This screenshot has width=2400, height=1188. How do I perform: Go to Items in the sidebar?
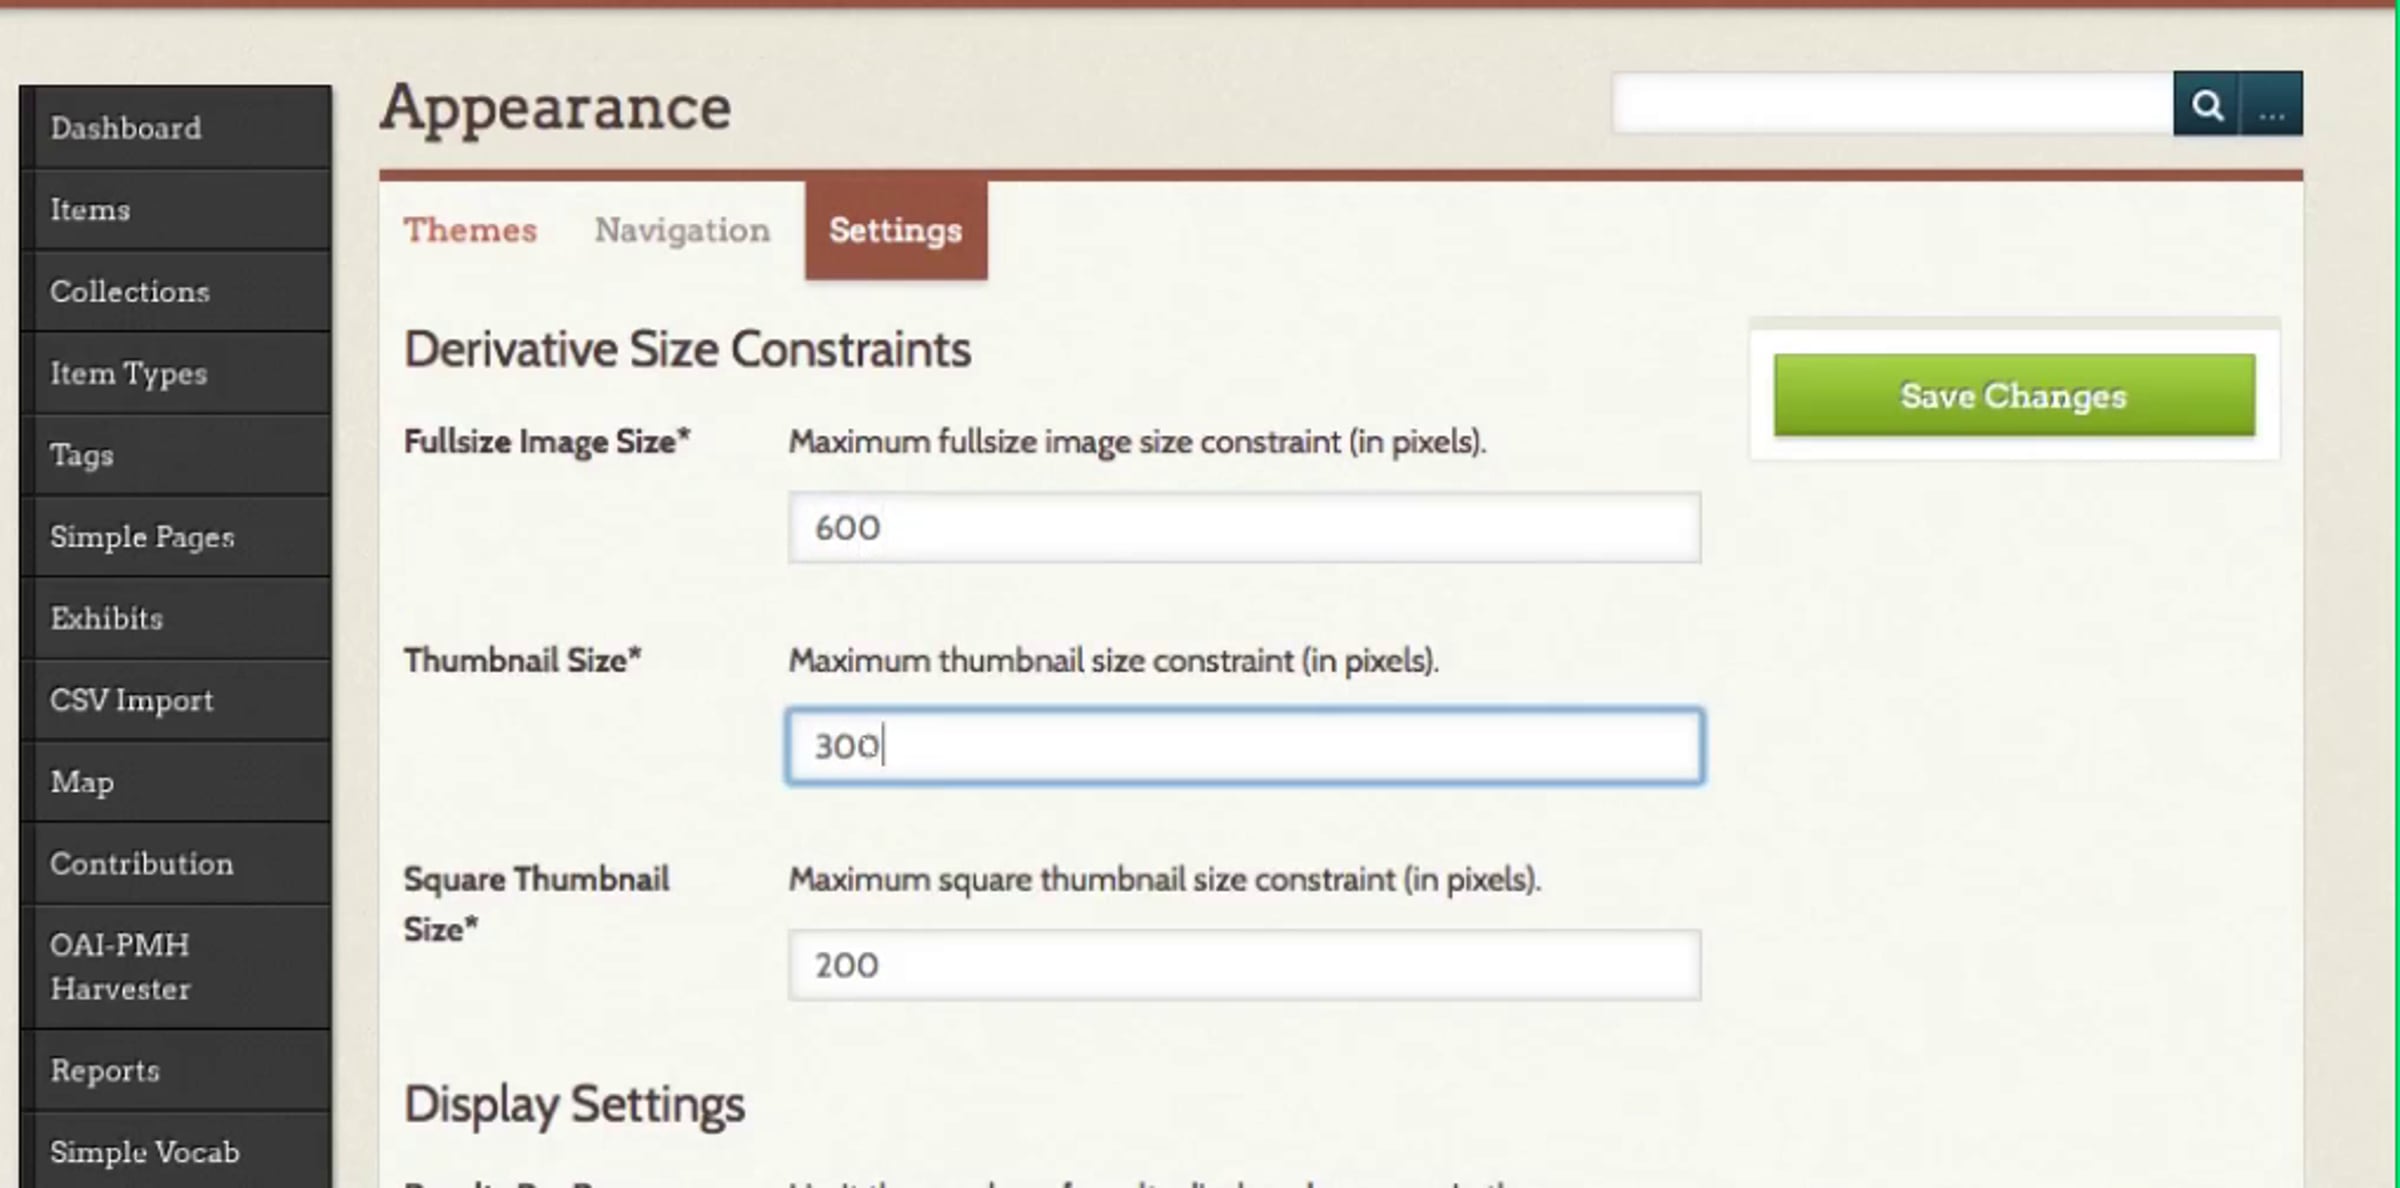tap(176, 210)
